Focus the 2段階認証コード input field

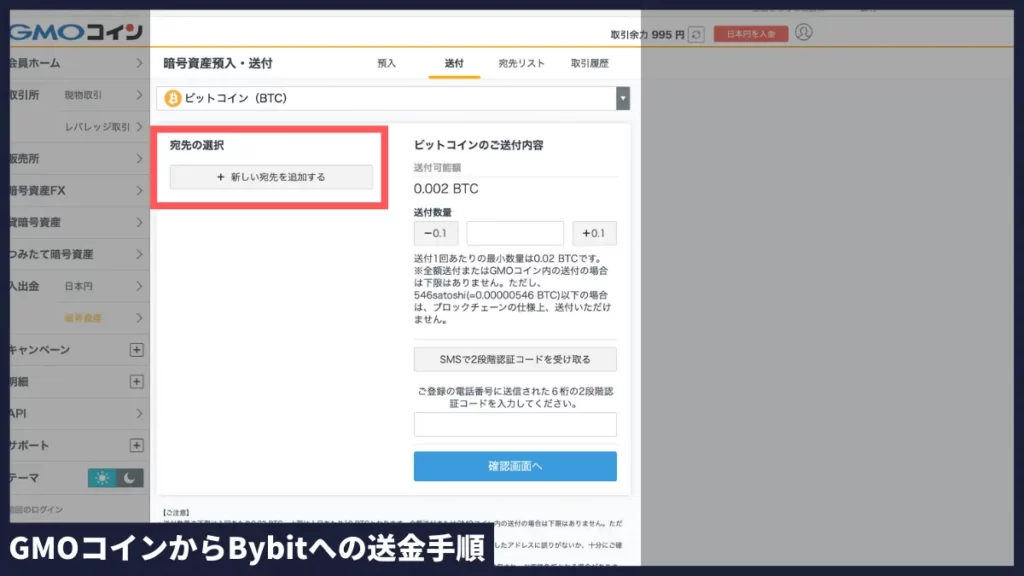click(515, 424)
